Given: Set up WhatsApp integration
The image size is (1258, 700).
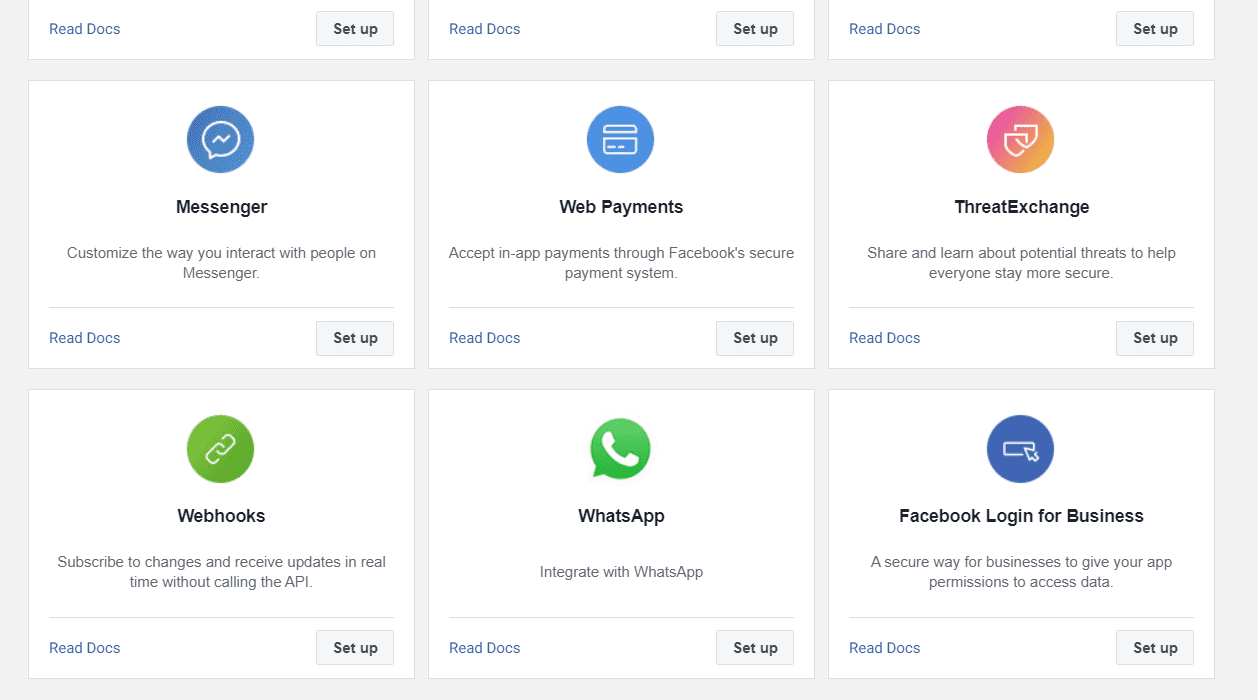Looking at the screenshot, I should (754, 647).
